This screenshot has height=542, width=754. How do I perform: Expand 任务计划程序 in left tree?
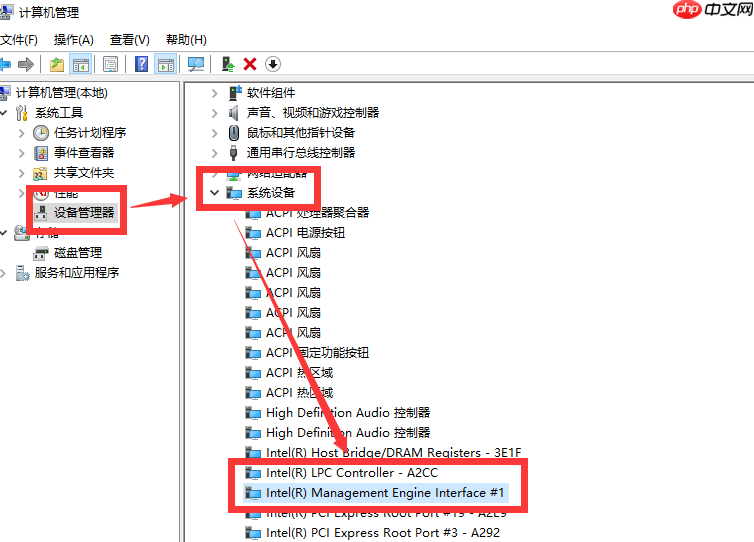[22, 133]
